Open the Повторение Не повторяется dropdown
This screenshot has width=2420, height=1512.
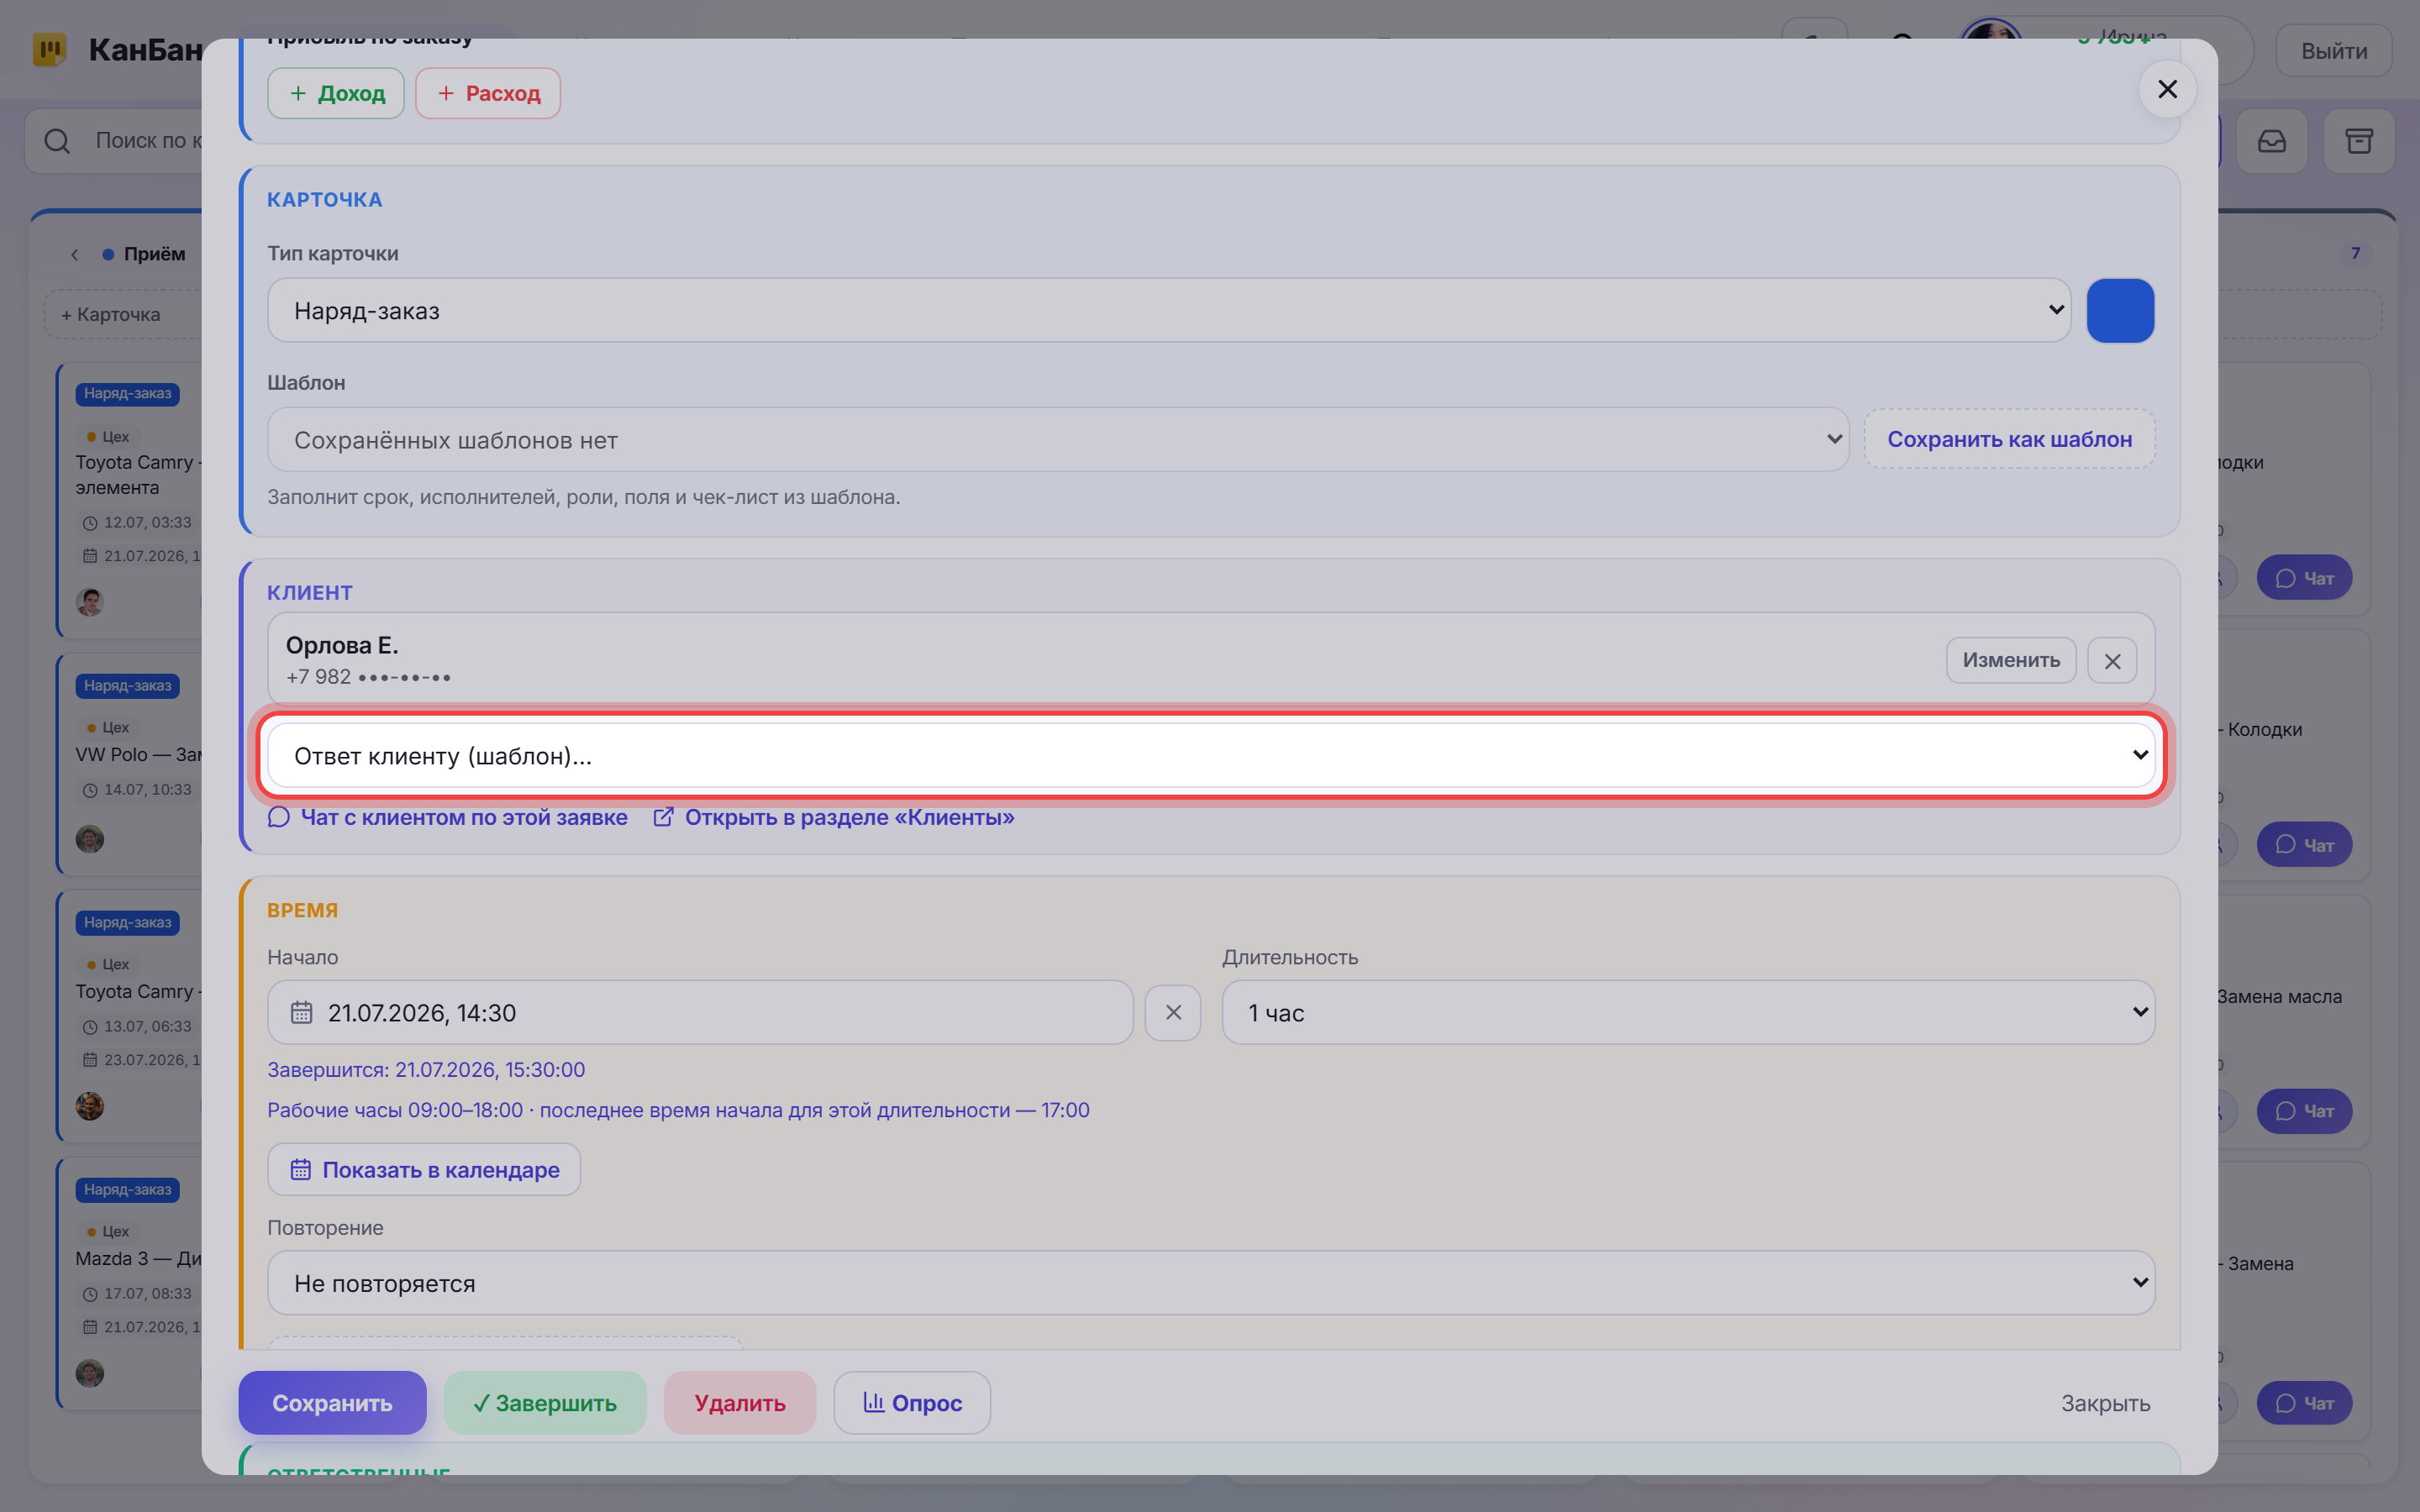click(x=1211, y=1283)
